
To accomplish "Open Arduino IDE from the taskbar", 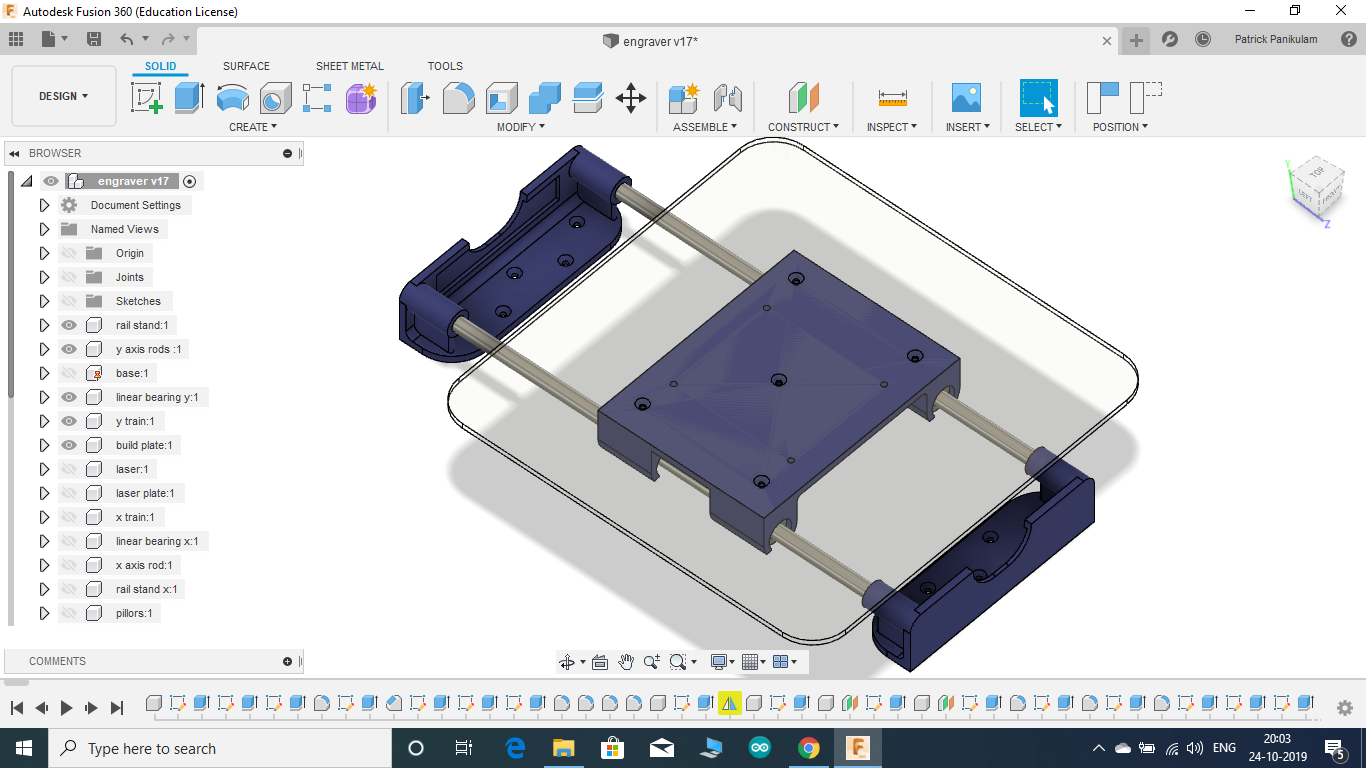I will (x=760, y=748).
